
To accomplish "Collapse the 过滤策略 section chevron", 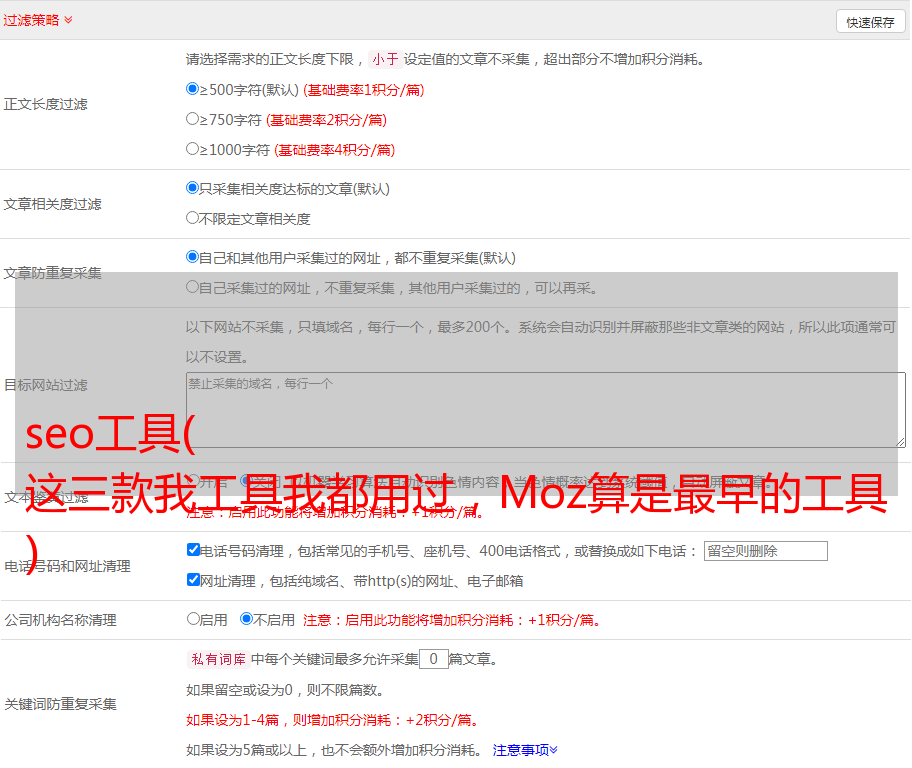I will pyautogui.click(x=69, y=20).
